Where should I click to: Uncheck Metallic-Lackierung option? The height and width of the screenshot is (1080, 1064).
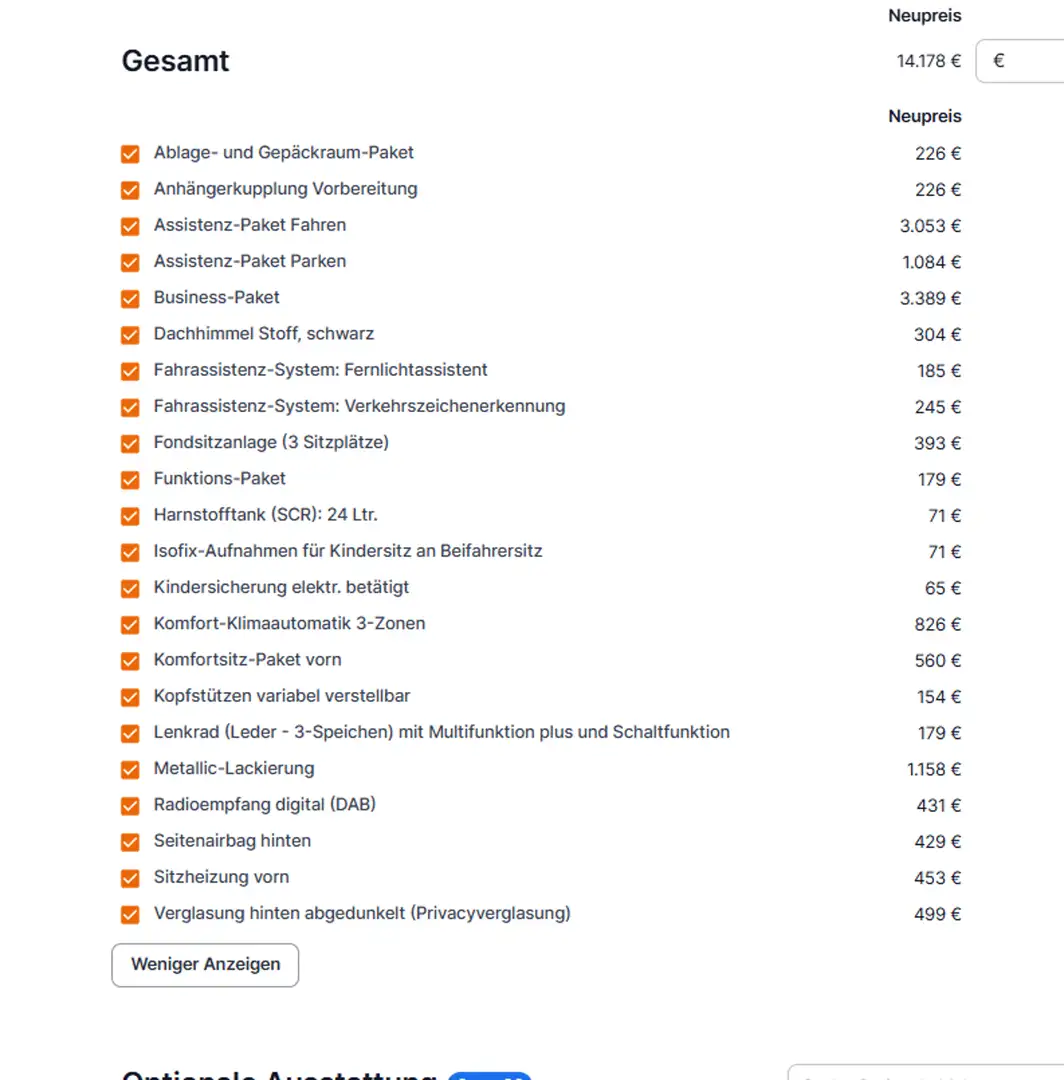tap(130, 770)
